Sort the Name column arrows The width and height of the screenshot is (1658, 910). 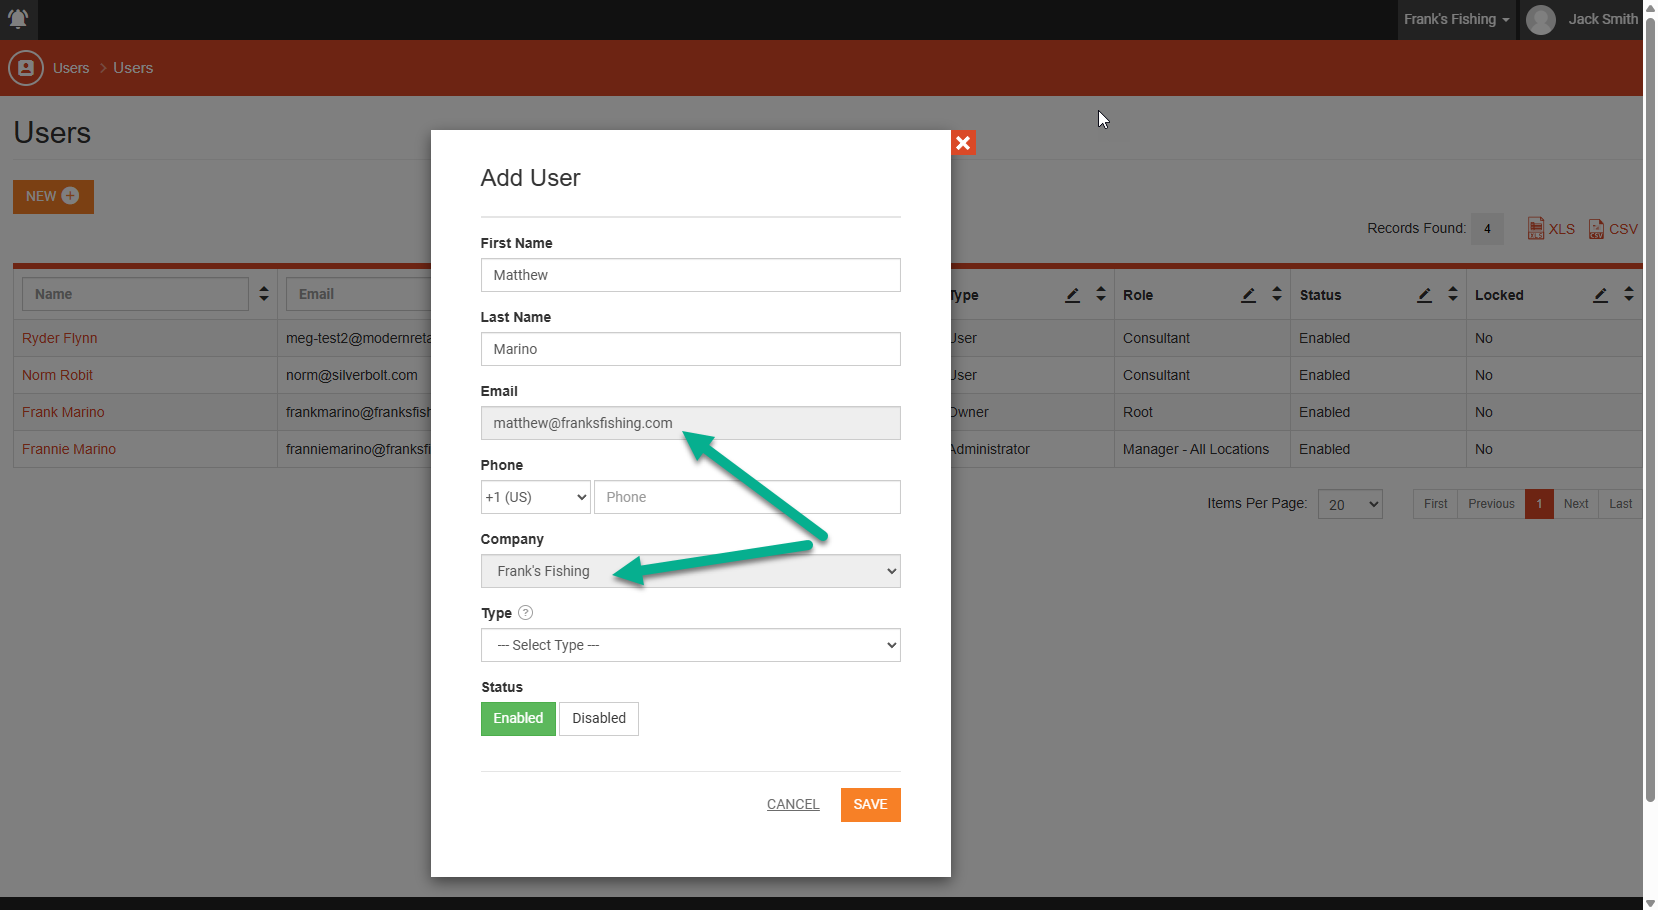[264, 294]
